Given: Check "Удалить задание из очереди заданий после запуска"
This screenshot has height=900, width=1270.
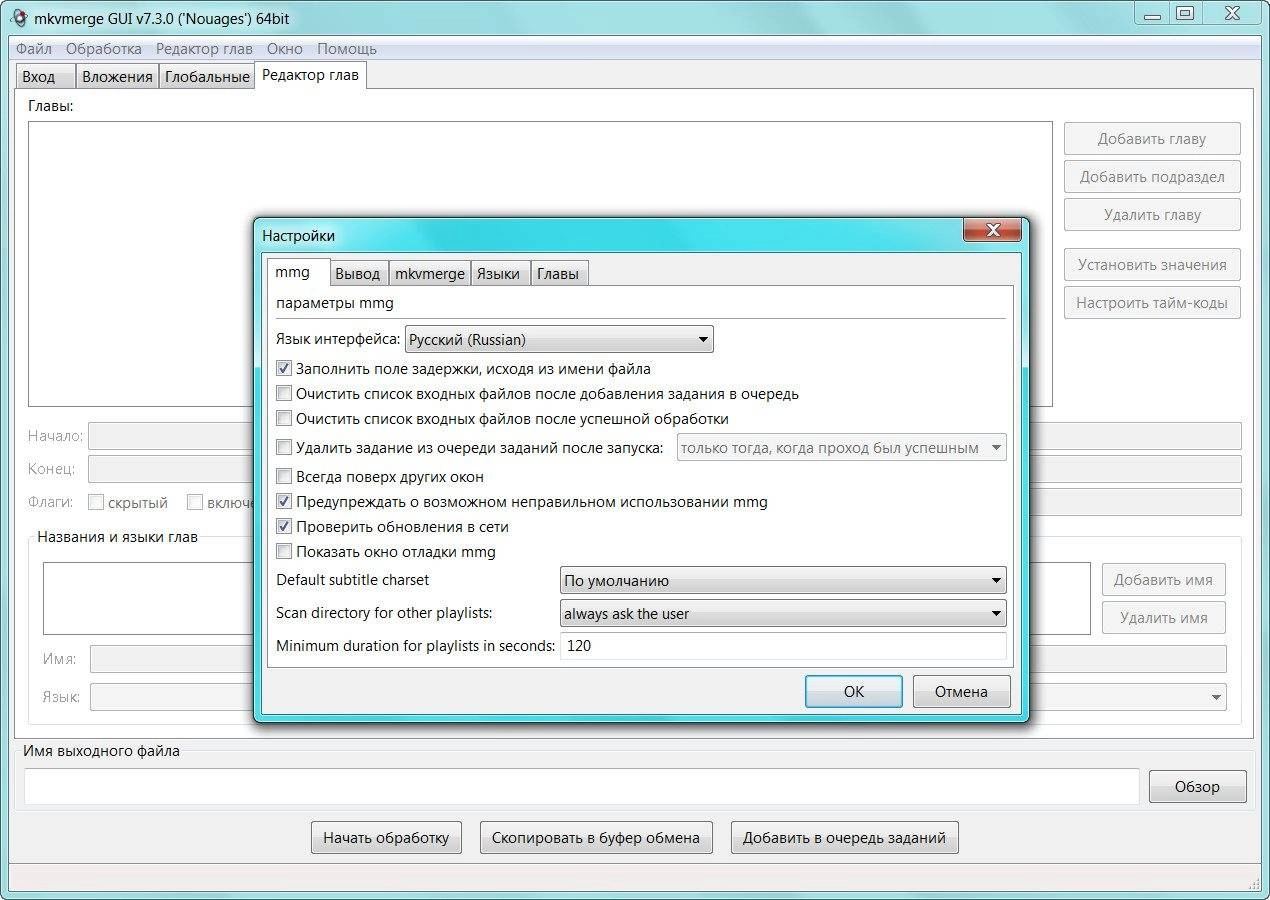Looking at the screenshot, I should click(x=284, y=448).
